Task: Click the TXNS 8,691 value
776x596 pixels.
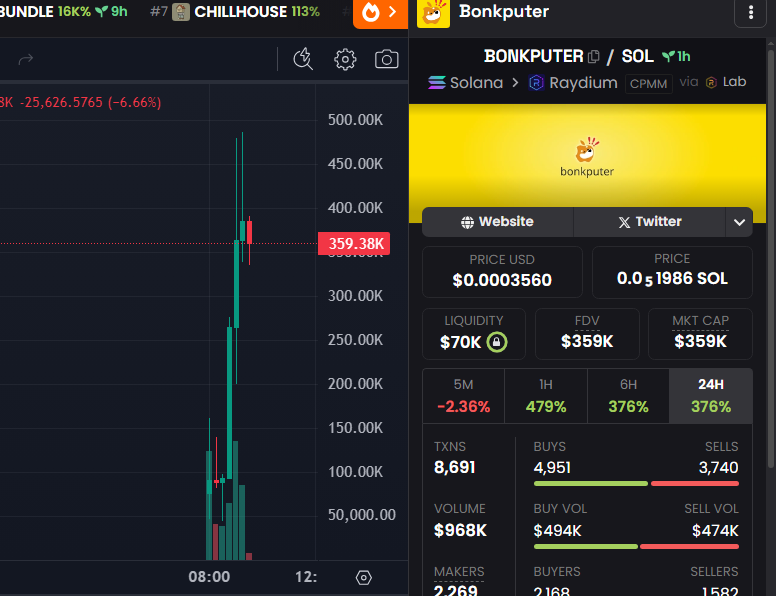Action: (454, 467)
